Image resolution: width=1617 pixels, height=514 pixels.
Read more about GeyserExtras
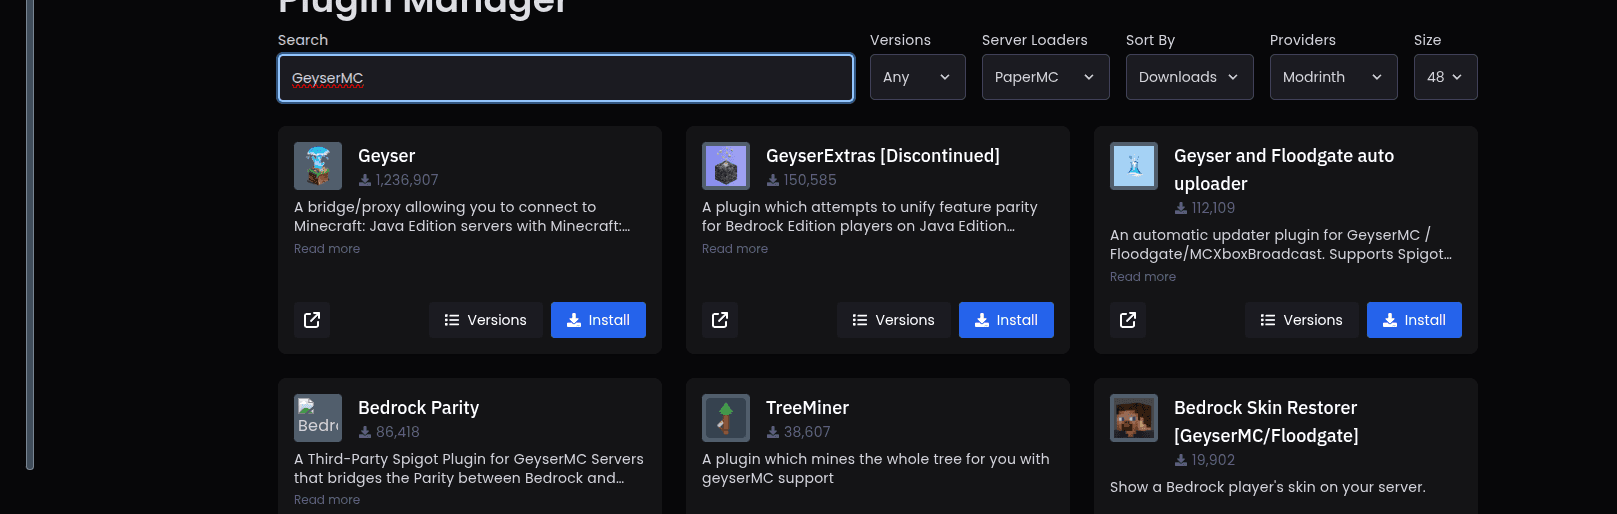coord(735,249)
